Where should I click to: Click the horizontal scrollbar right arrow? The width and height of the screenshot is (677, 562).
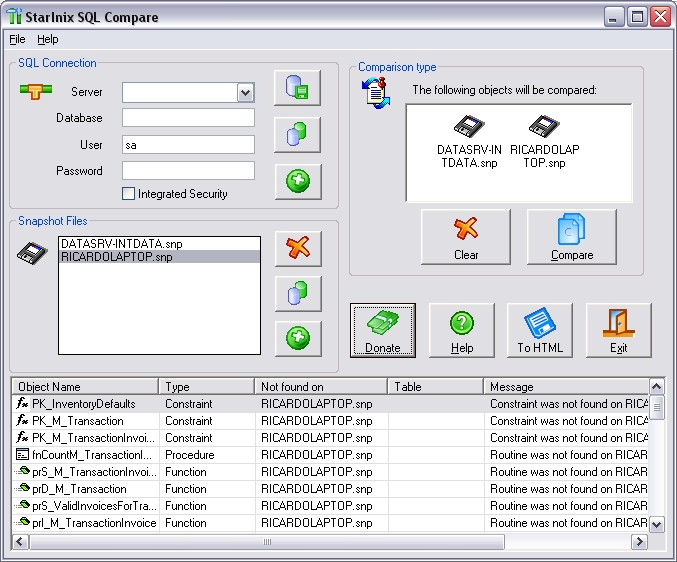640,541
